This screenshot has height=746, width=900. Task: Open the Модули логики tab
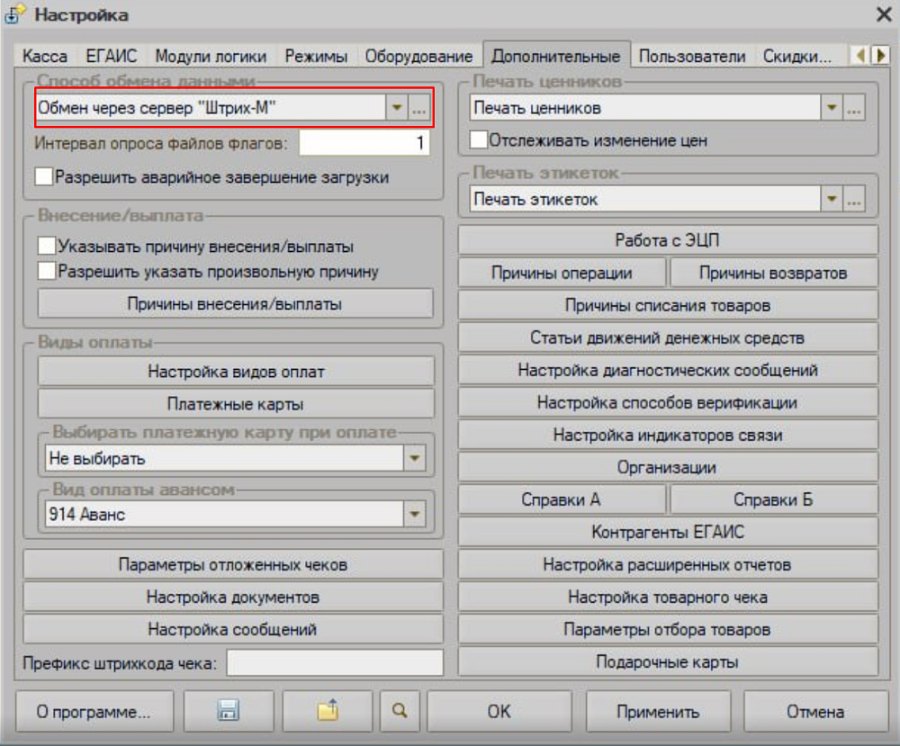pos(211,56)
